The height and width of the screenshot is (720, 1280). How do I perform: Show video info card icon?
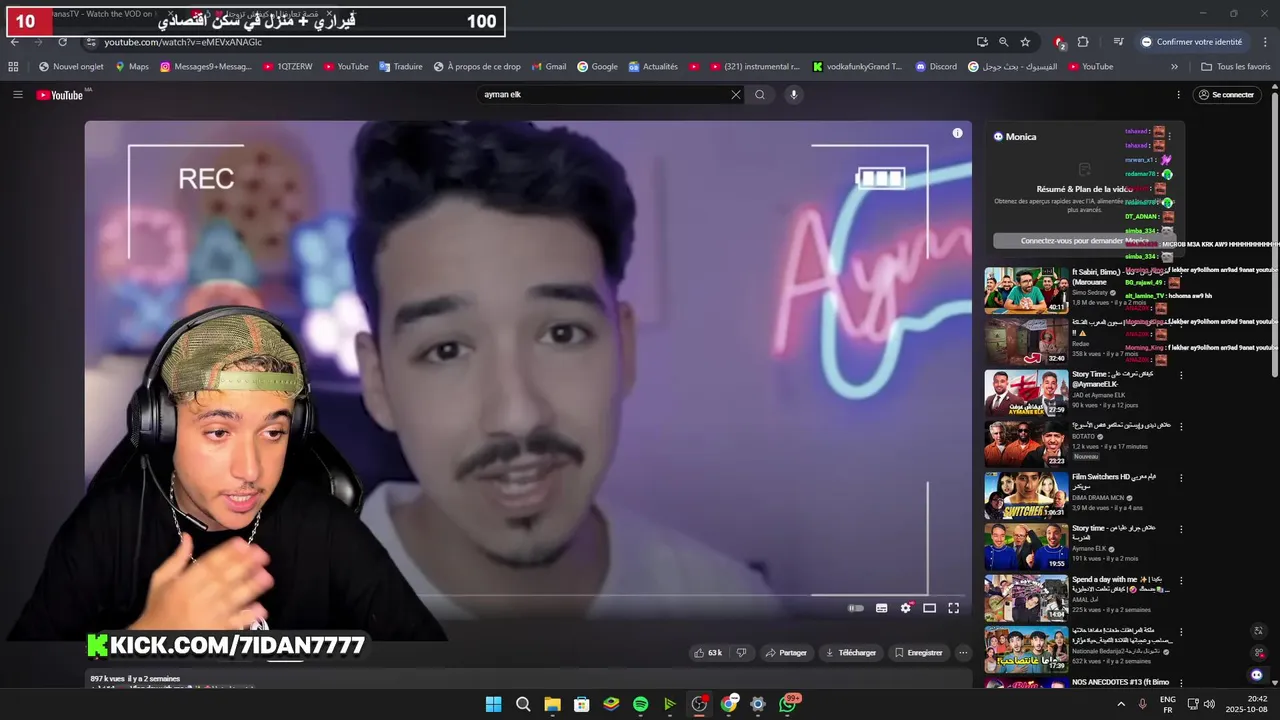(x=957, y=133)
